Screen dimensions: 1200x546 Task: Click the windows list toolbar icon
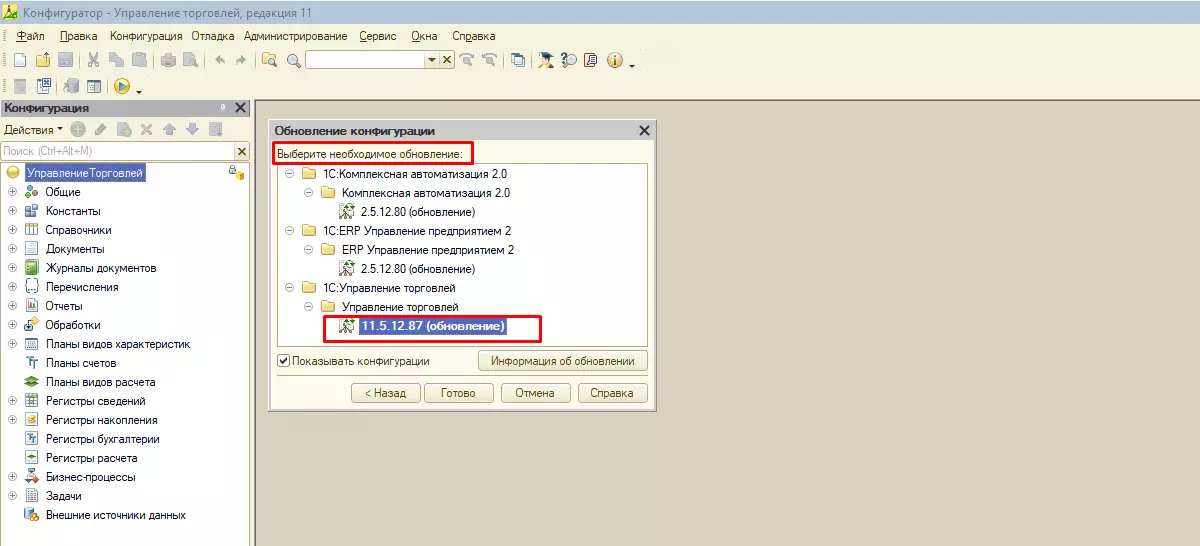point(517,60)
